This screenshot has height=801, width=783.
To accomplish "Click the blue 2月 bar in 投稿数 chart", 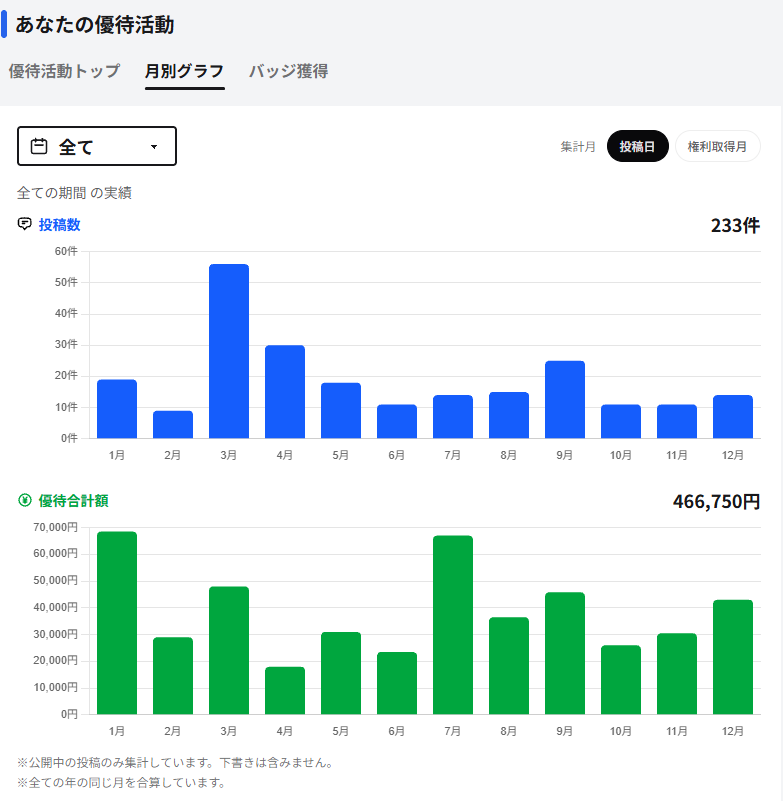I will pos(173,425).
